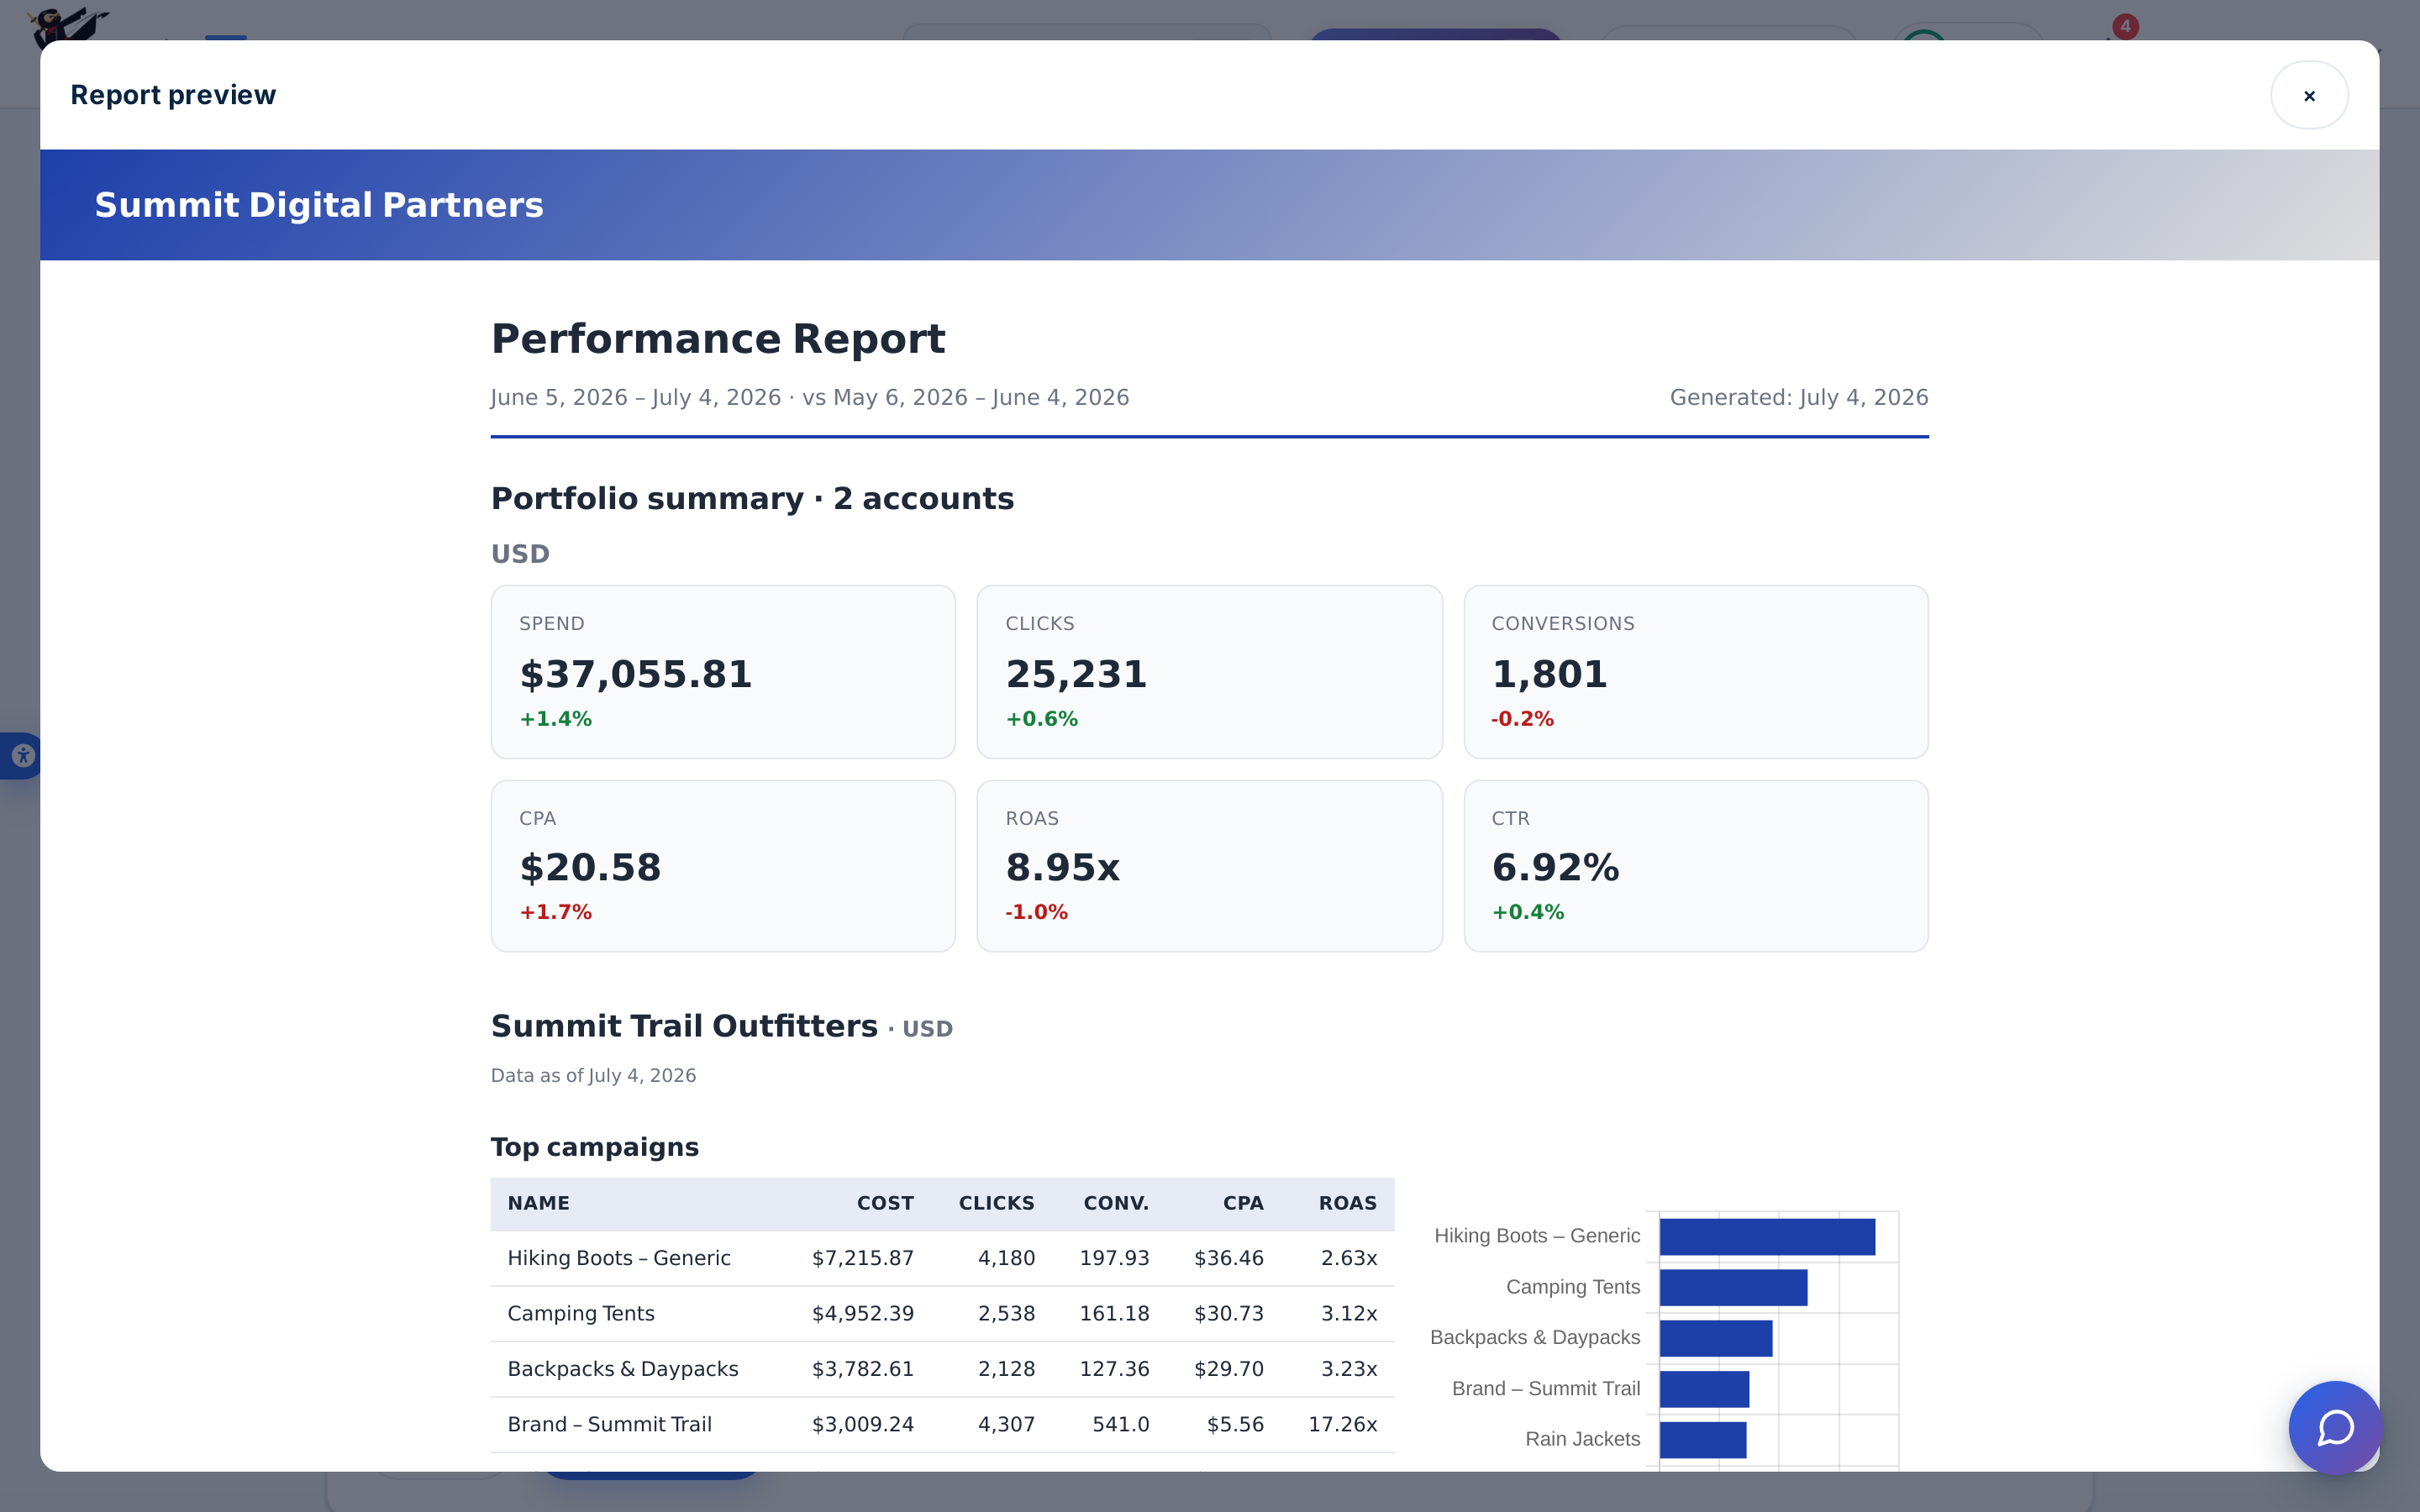The width and height of the screenshot is (2420, 1512).
Task: Select the Camping Tents table row name
Action: tap(581, 1313)
